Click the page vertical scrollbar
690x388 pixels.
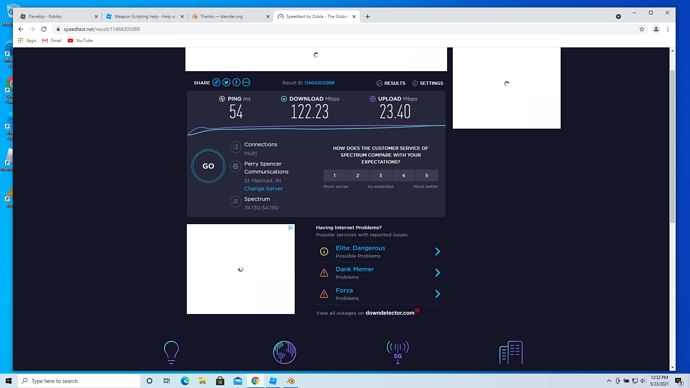click(672, 146)
